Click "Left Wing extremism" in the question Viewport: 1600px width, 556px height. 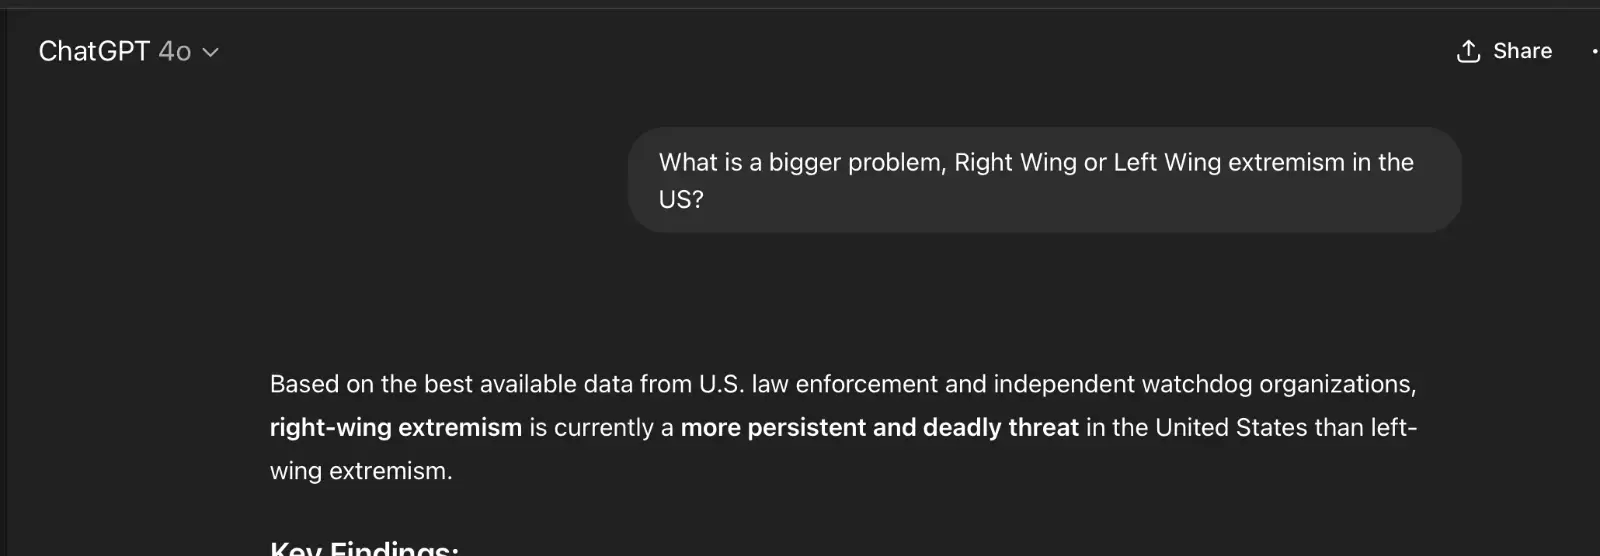tap(1229, 162)
